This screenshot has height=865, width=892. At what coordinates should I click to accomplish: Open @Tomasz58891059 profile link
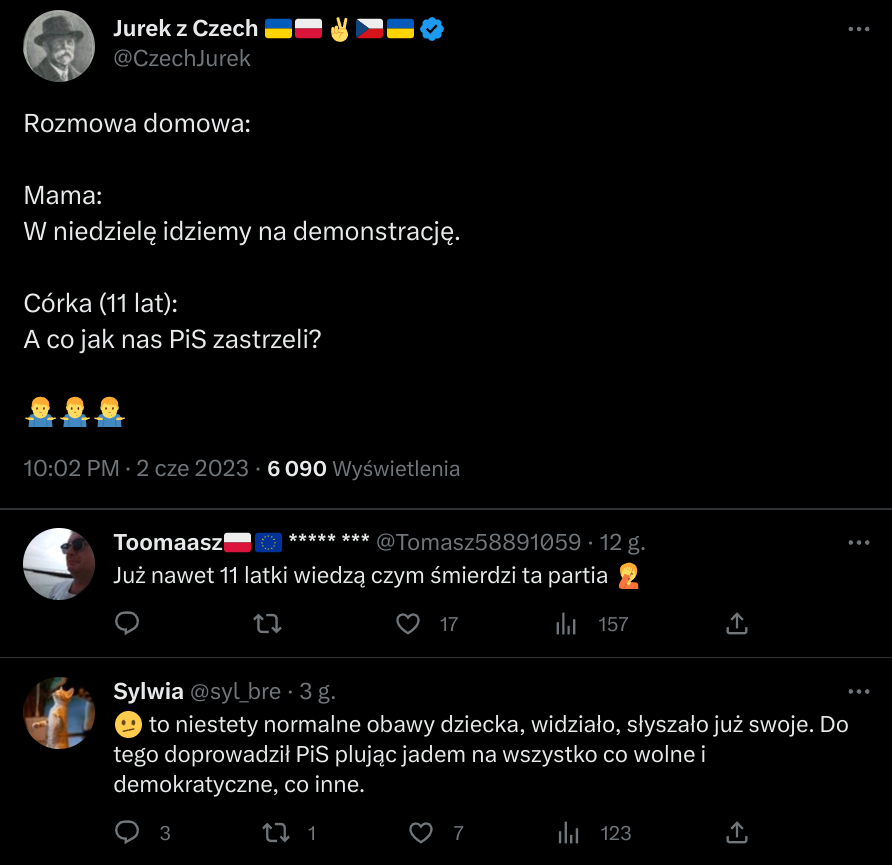(x=477, y=542)
